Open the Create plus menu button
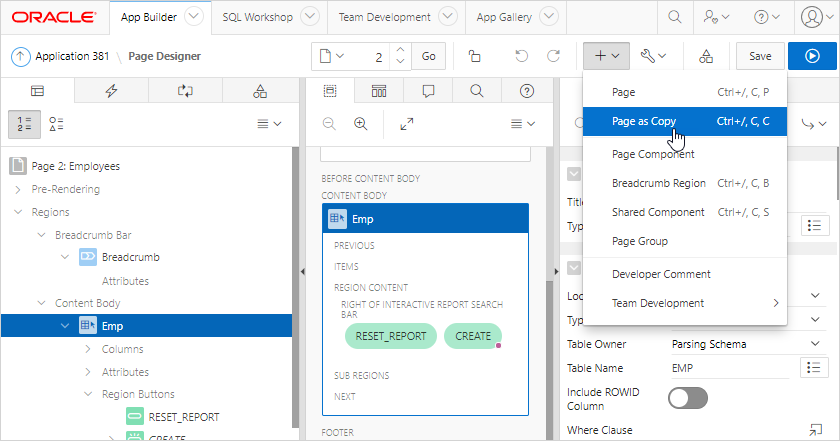840x441 pixels. 606,56
